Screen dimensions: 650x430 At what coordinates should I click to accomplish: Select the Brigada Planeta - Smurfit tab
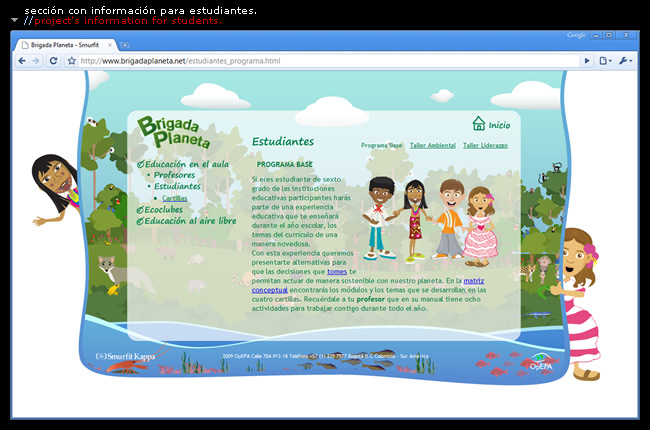[x=65, y=45]
